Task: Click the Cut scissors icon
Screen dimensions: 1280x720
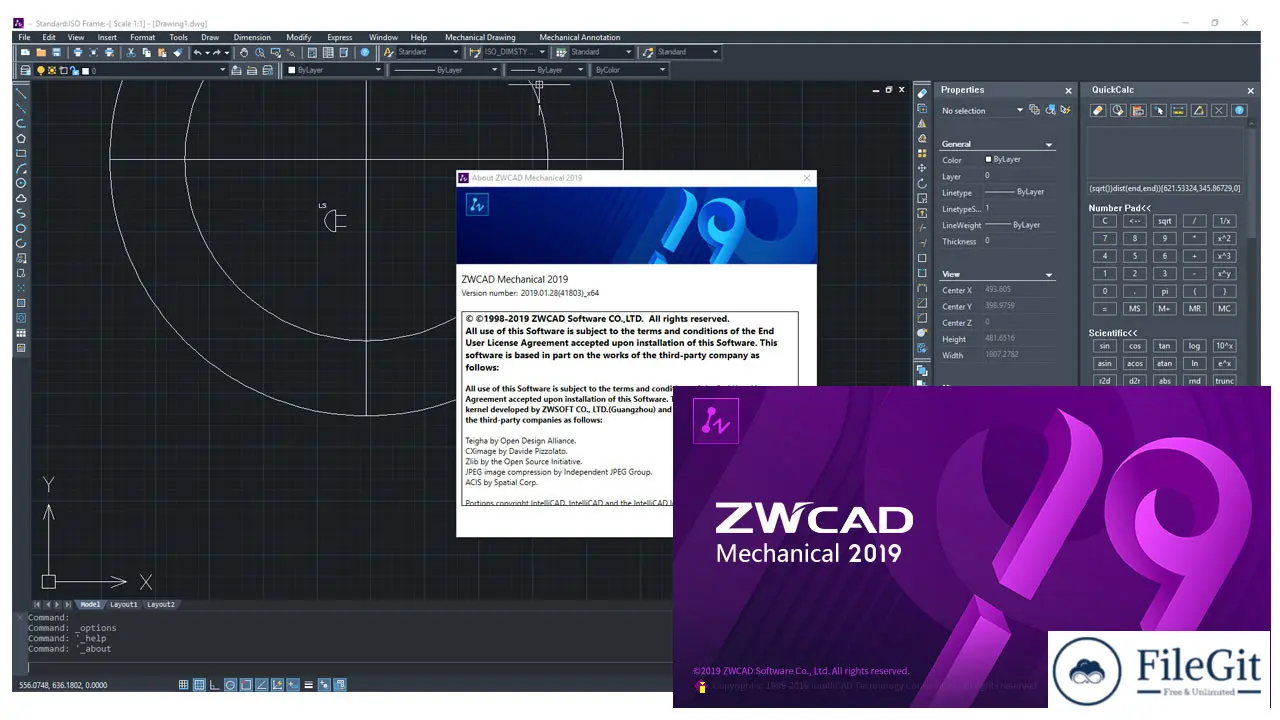Action: coord(131,52)
